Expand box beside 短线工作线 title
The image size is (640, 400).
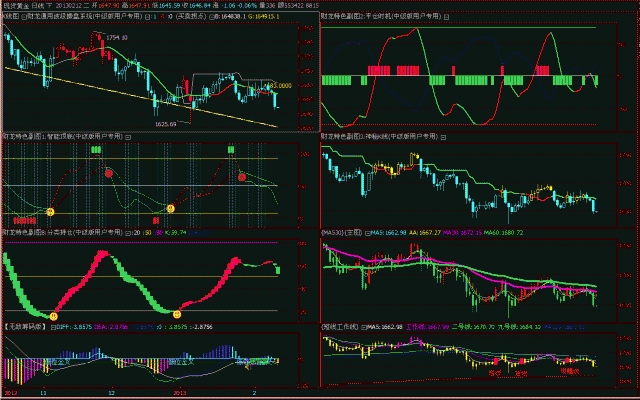(362, 326)
